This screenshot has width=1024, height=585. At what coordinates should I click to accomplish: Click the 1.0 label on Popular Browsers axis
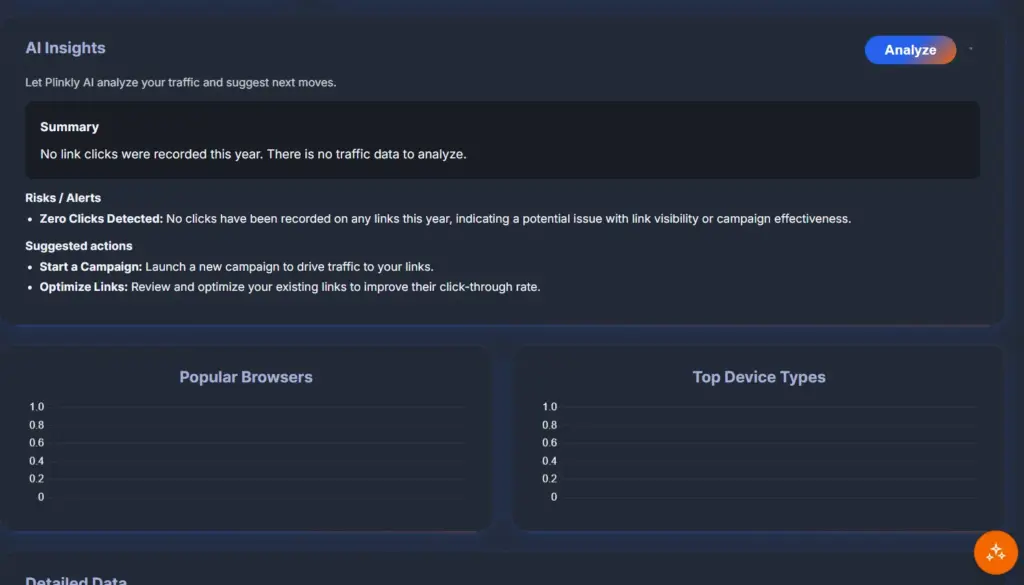point(36,407)
